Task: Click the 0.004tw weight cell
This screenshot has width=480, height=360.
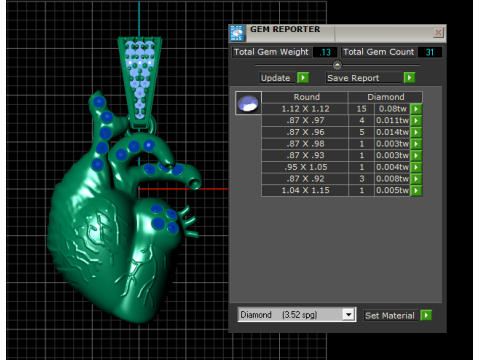Action: 392,167
